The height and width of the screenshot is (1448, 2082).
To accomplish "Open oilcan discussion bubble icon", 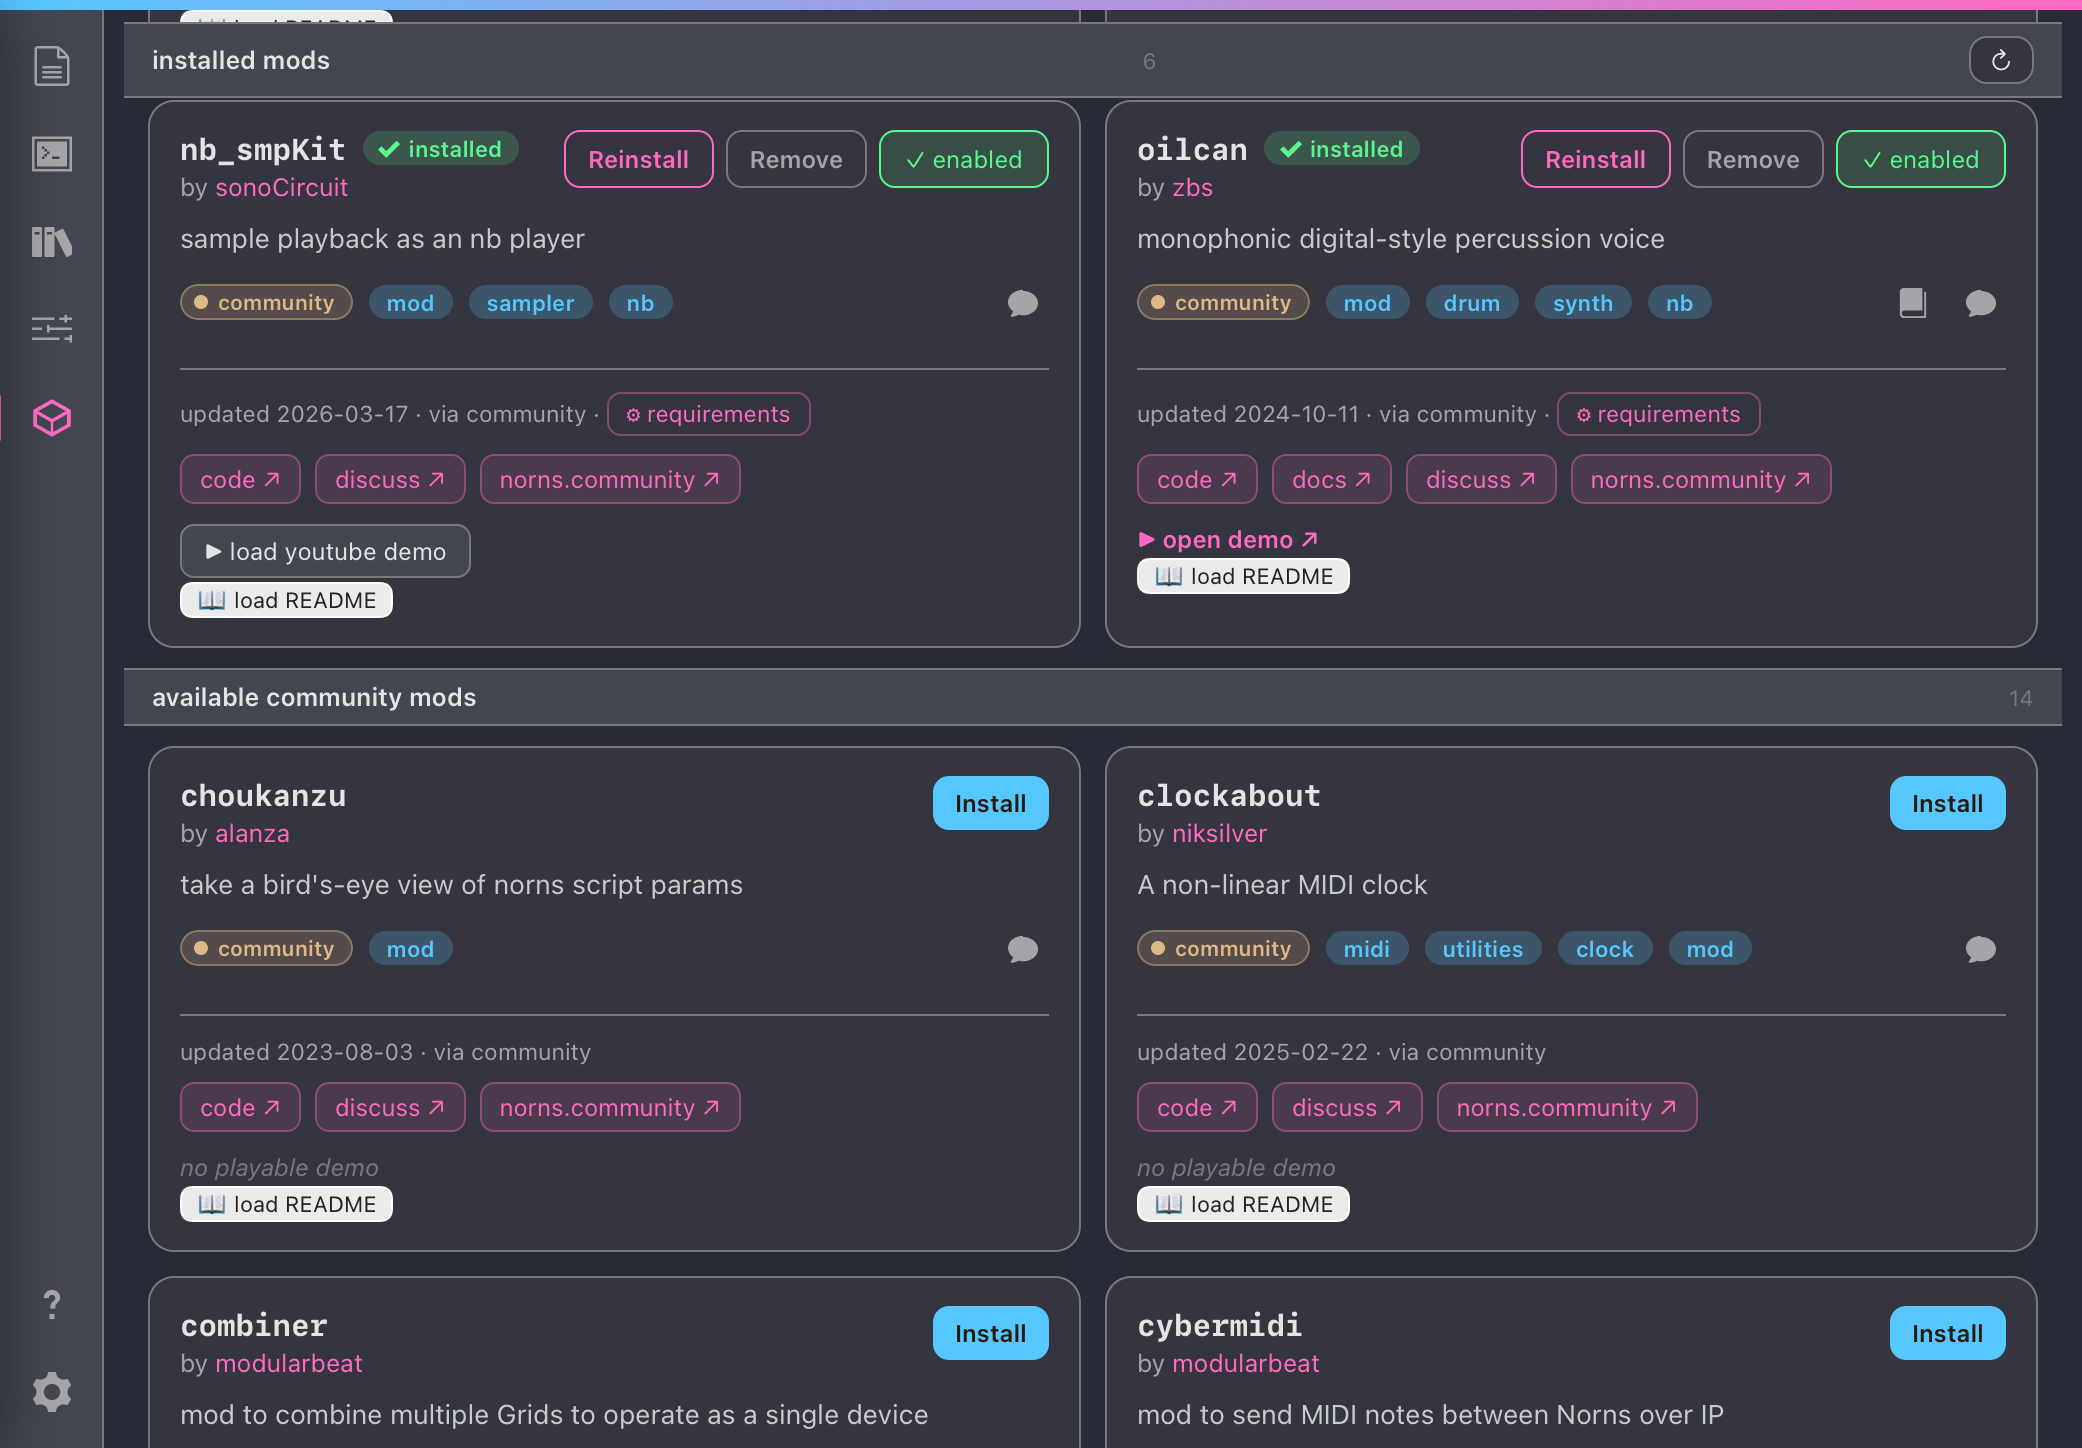I will coord(1980,303).
